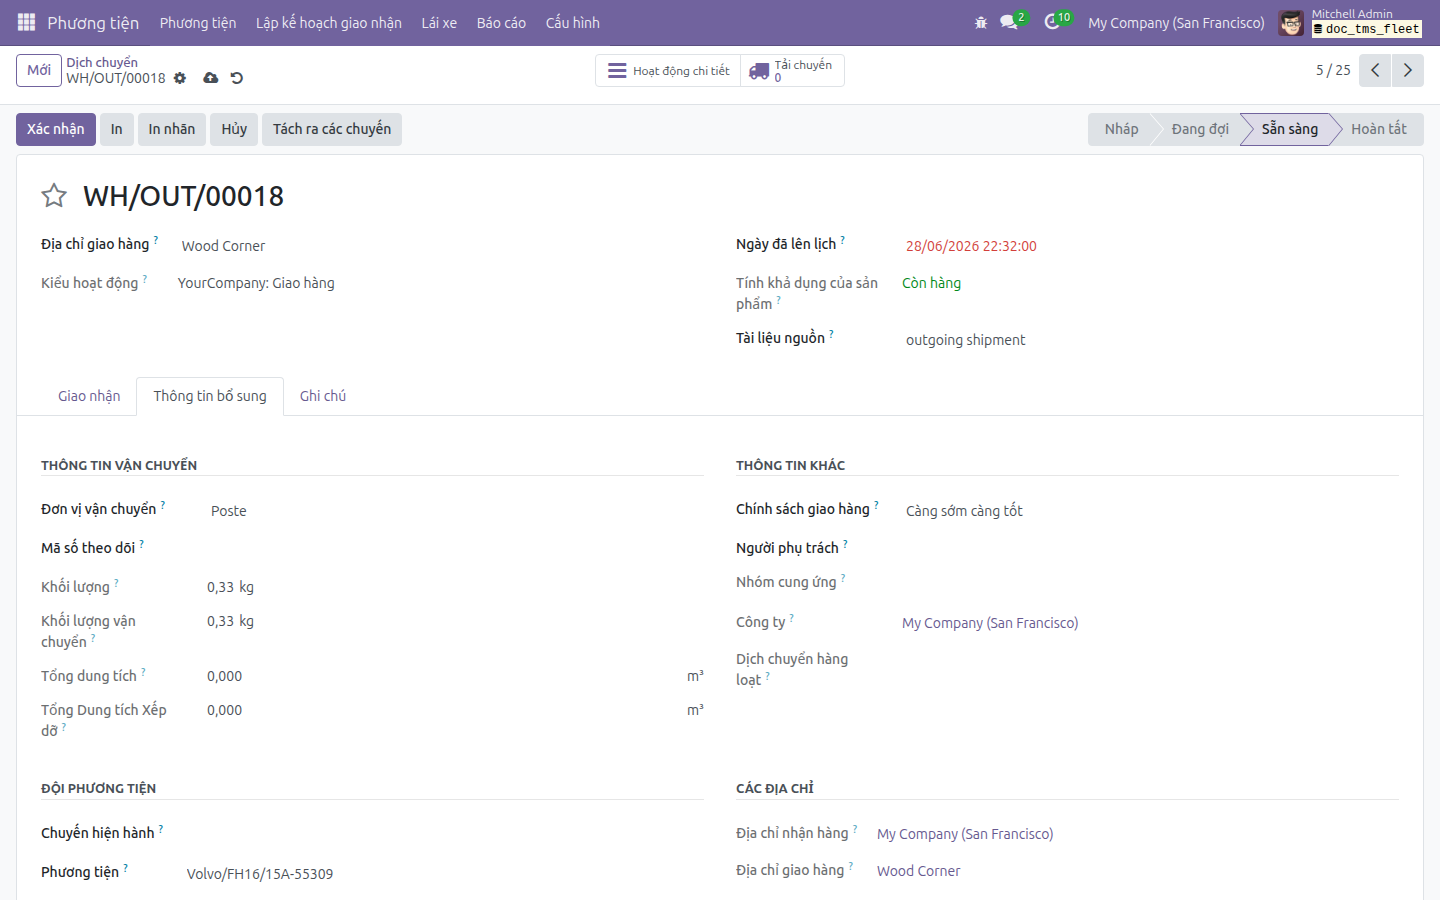Open the conversations chat icon
This screenshot has height=900, width=1440.
click(1009, 22)
